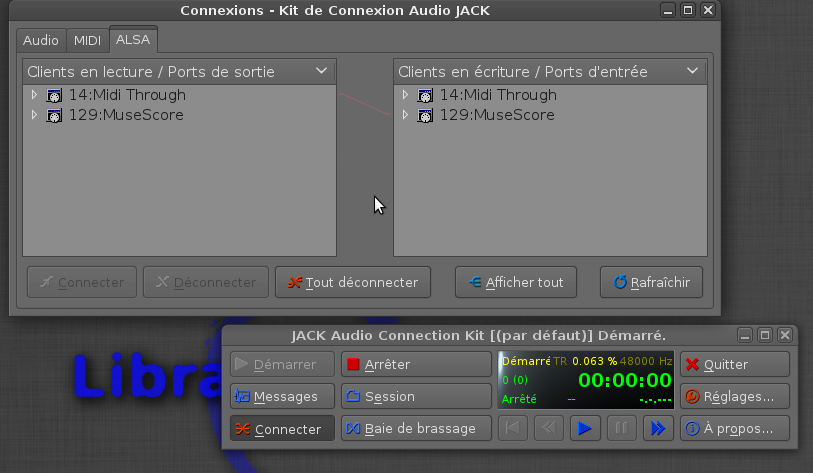813x473 pixels.
Task: Click the transport pause button
Action: tap(622, 428)
